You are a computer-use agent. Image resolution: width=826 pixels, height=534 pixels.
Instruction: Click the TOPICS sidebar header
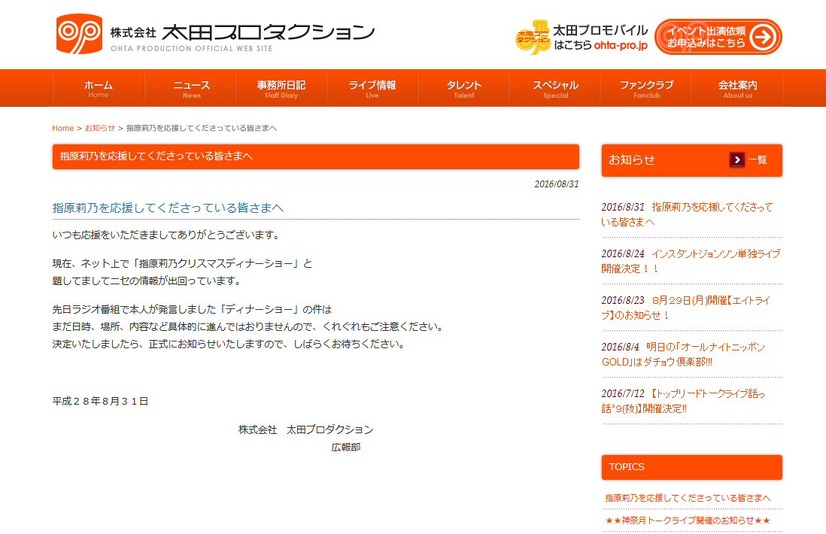[x=692, y=467]
